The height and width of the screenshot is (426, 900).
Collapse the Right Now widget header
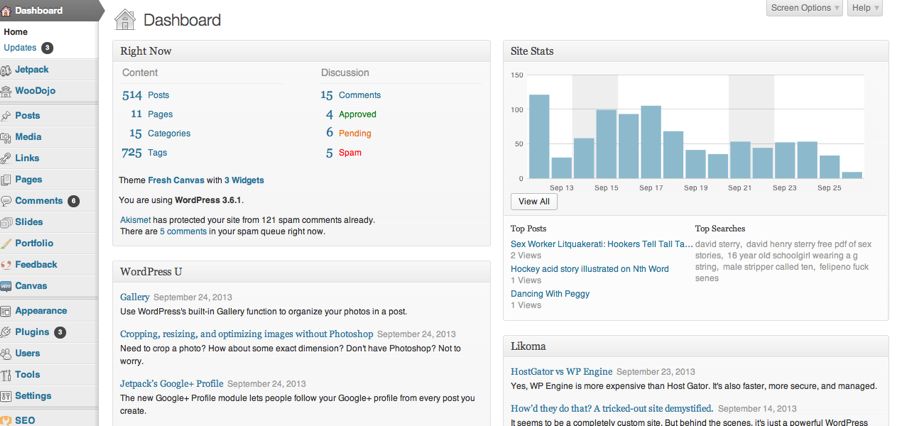tap(301, 51)
